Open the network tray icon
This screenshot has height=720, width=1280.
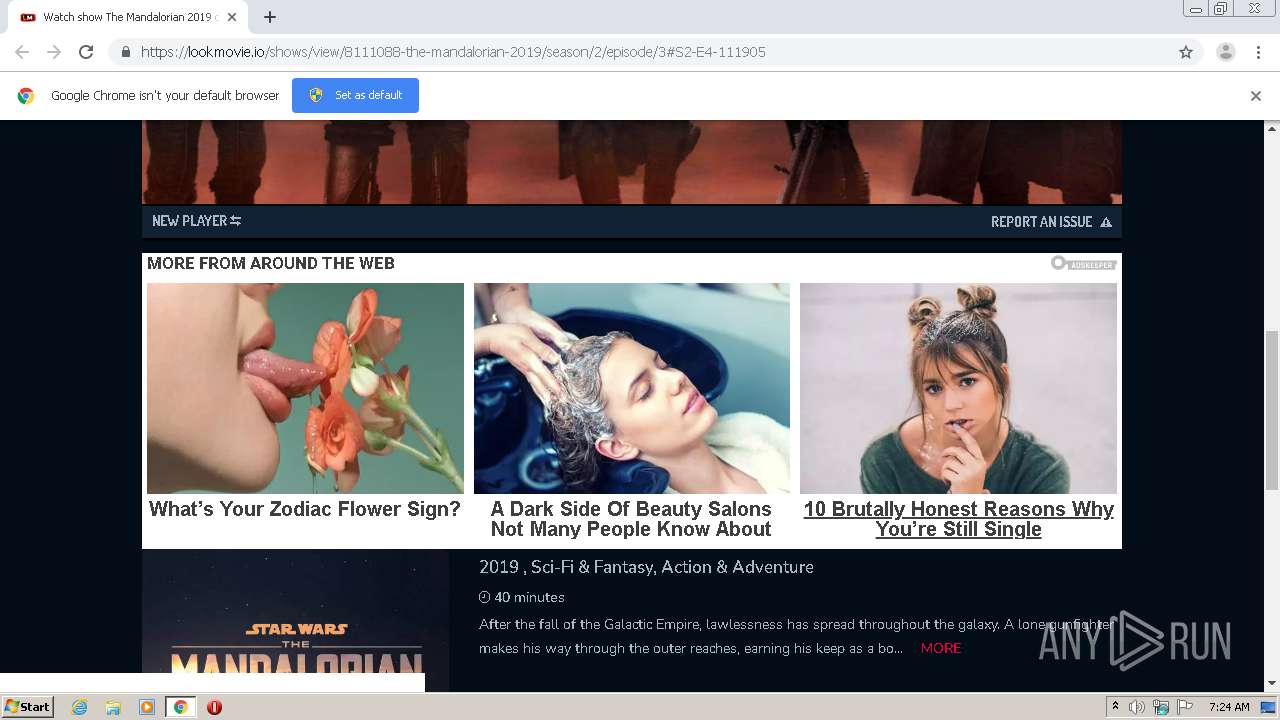[1161, 707]
